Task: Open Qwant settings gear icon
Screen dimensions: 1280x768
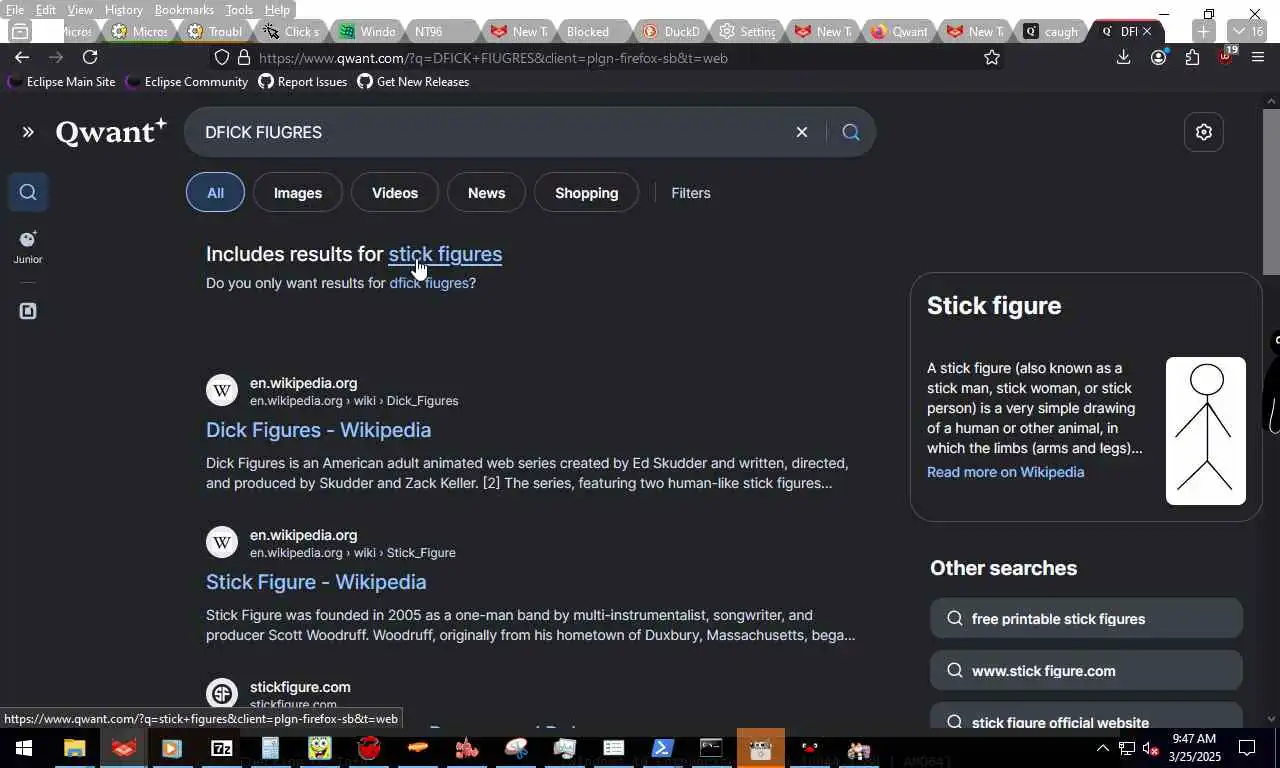Action: pos(1204,132)
